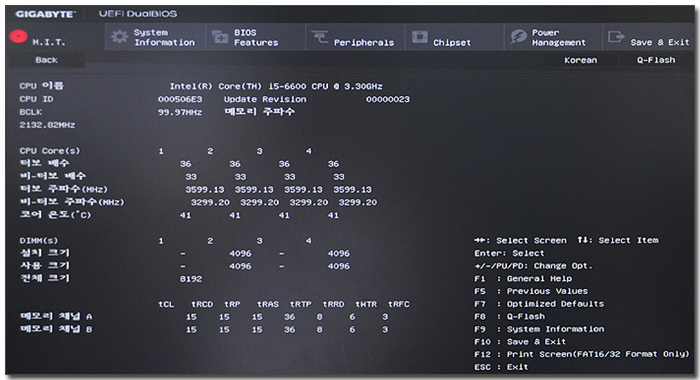700x380 pixels.
Task: Select the Chipset tab
Action: click(452, 42)
